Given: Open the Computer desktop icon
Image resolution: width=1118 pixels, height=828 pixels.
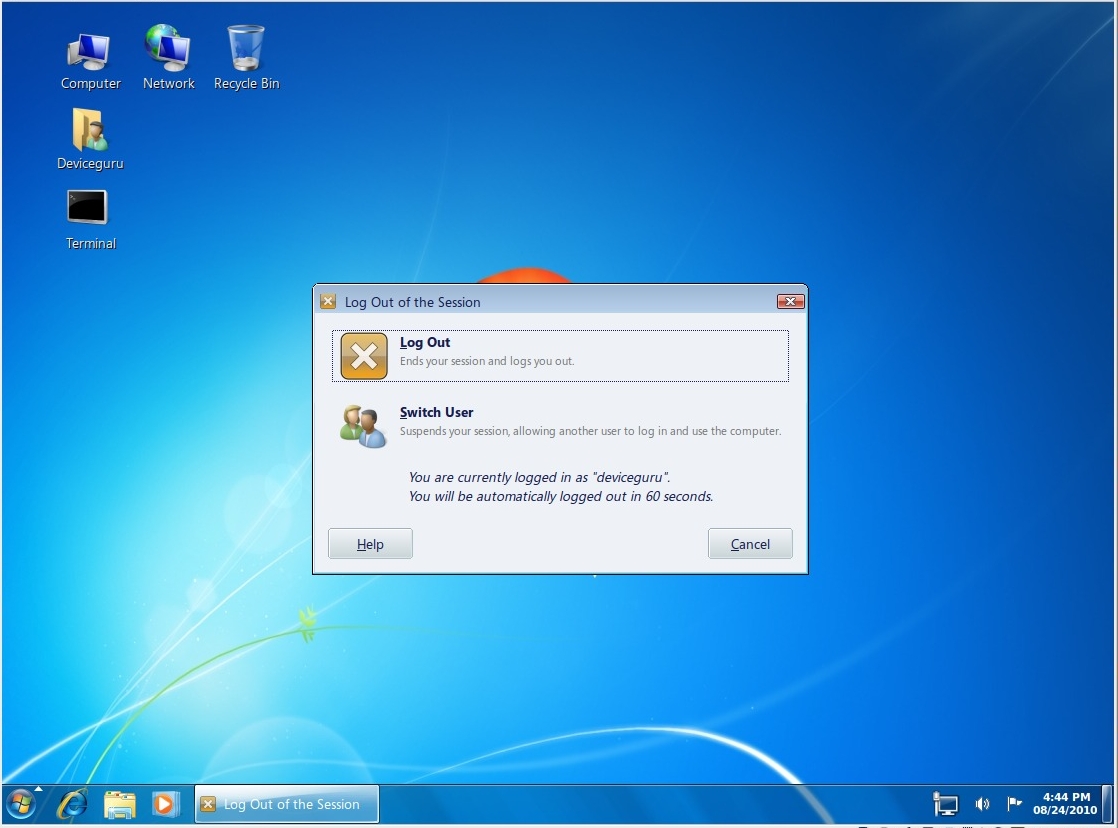Looking at the screenshot, I should click(90, 60).
